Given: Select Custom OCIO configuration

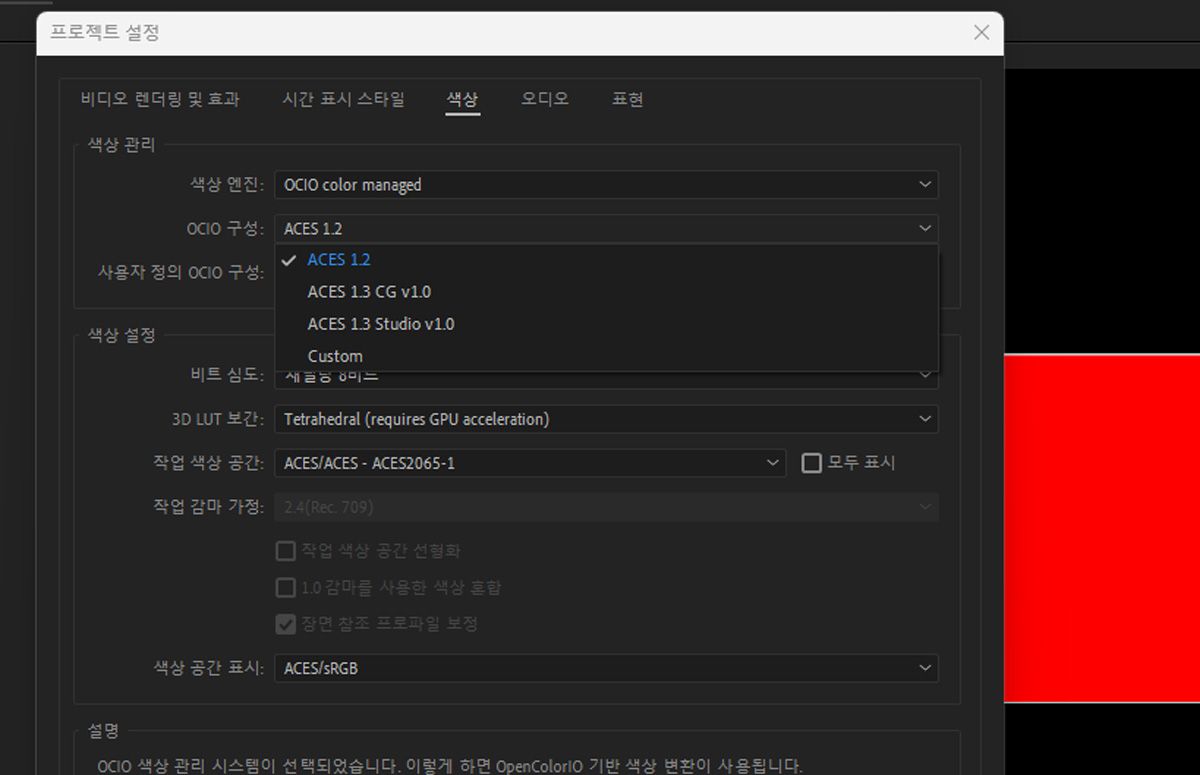Looking at the screenshot, I should pyautogui.click(x=335, y=355).
